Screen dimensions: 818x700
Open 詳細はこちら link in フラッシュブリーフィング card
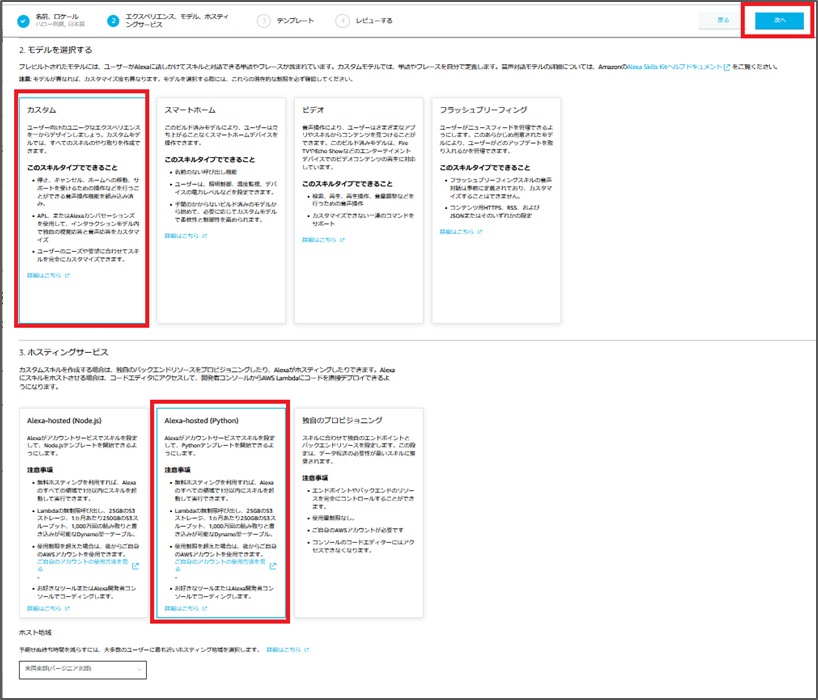pyautogui.click(x=456, y=232)
